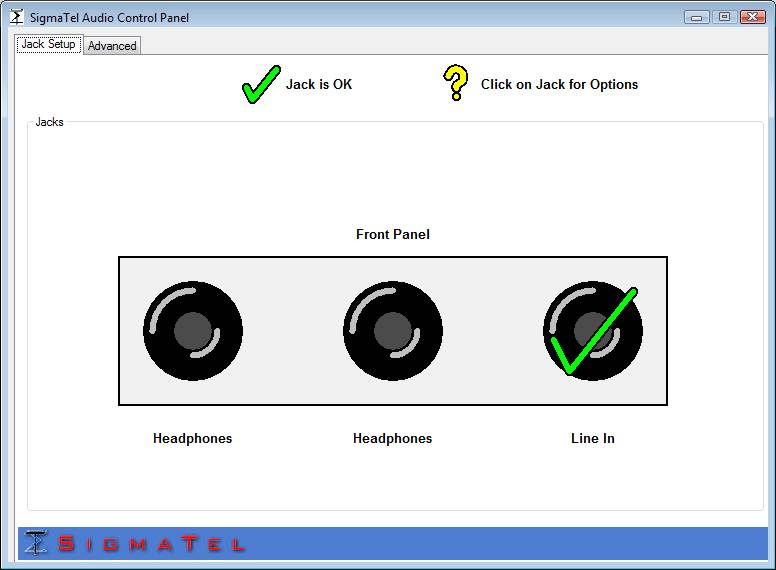Click the SigmaTel title bar icon
Viewport: 776px width, 570px height.
click(x=16, y=17)
